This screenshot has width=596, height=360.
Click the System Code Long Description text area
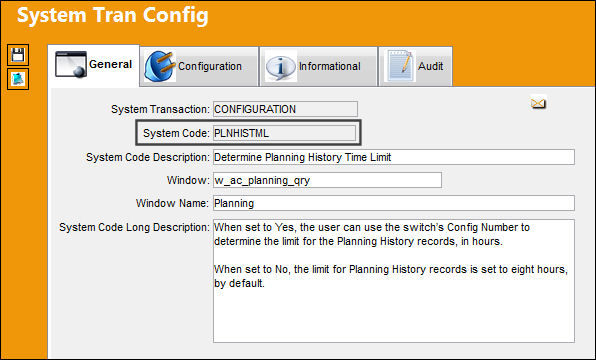394,281
